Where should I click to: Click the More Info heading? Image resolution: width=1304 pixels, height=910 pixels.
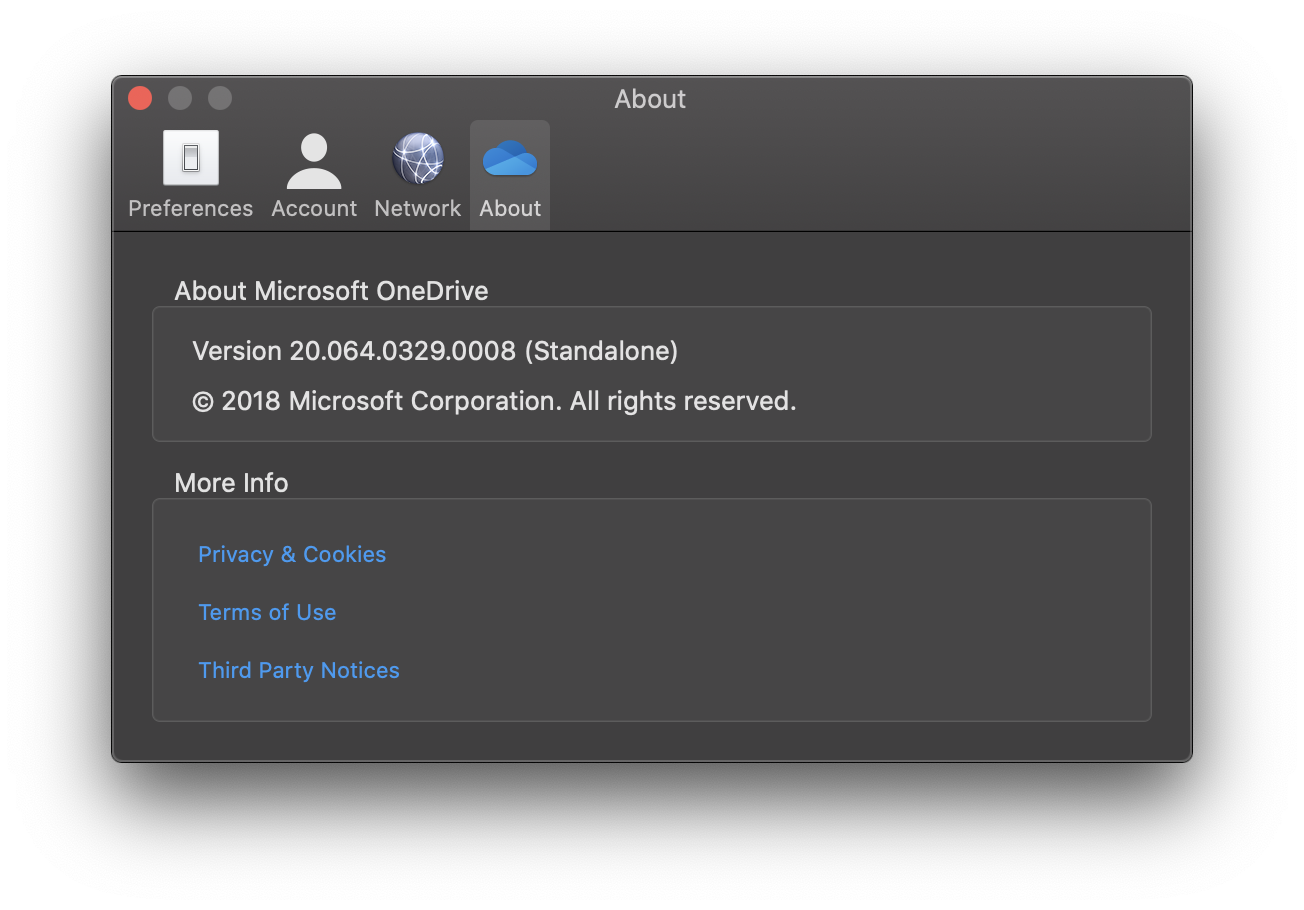coord(231,483)
